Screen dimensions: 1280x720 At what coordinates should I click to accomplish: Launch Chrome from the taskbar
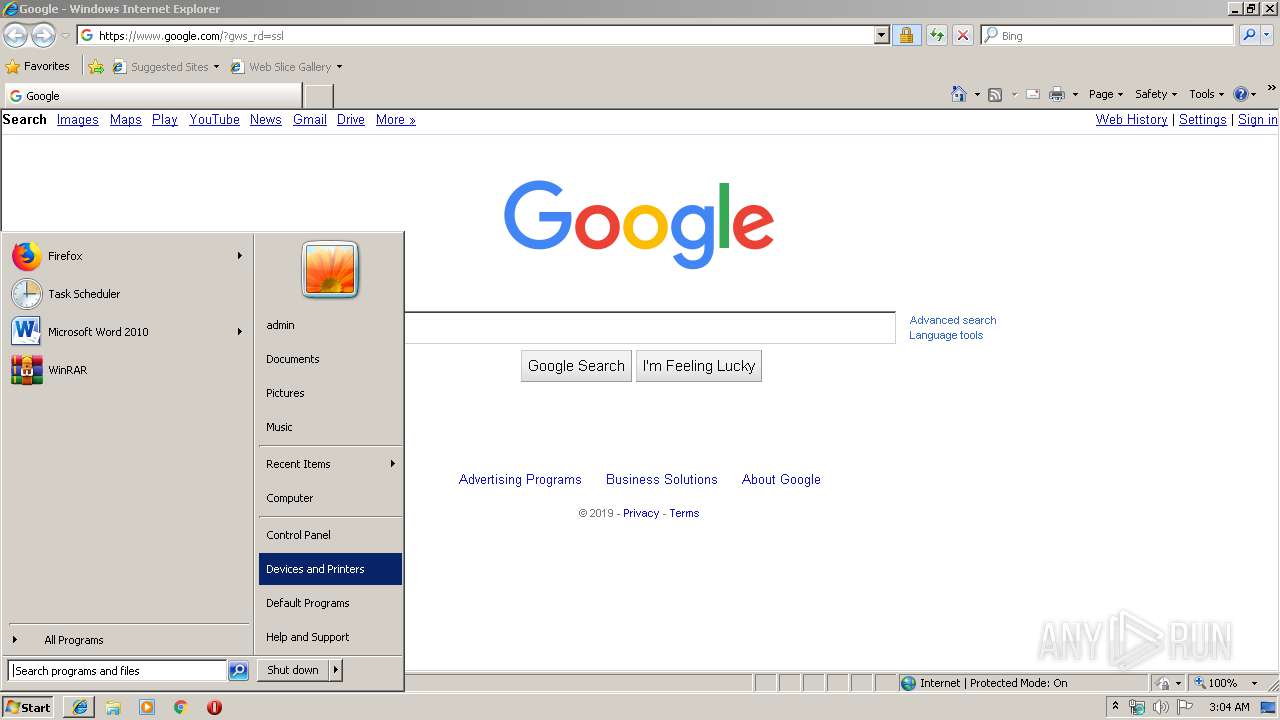181,707
